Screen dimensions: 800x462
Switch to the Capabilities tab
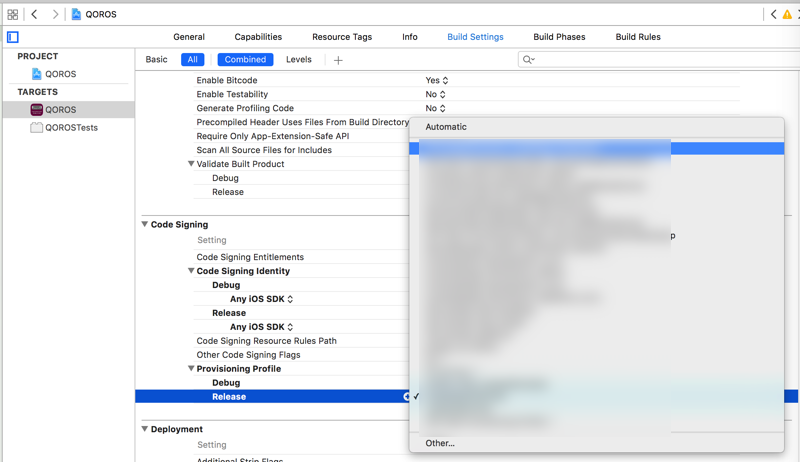pos(258,37)
